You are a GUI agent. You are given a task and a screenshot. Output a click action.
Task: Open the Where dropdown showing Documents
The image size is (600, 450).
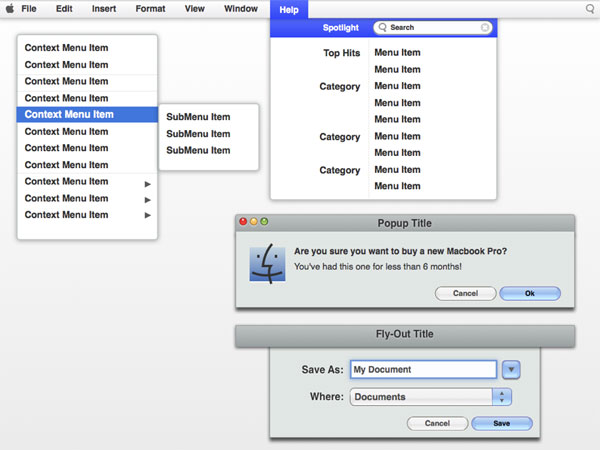(430, 397)
